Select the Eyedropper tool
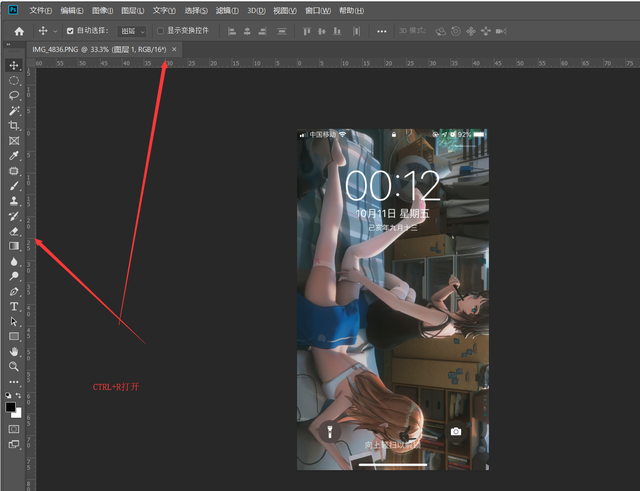 pyautogui.click(x=14, y=156)
